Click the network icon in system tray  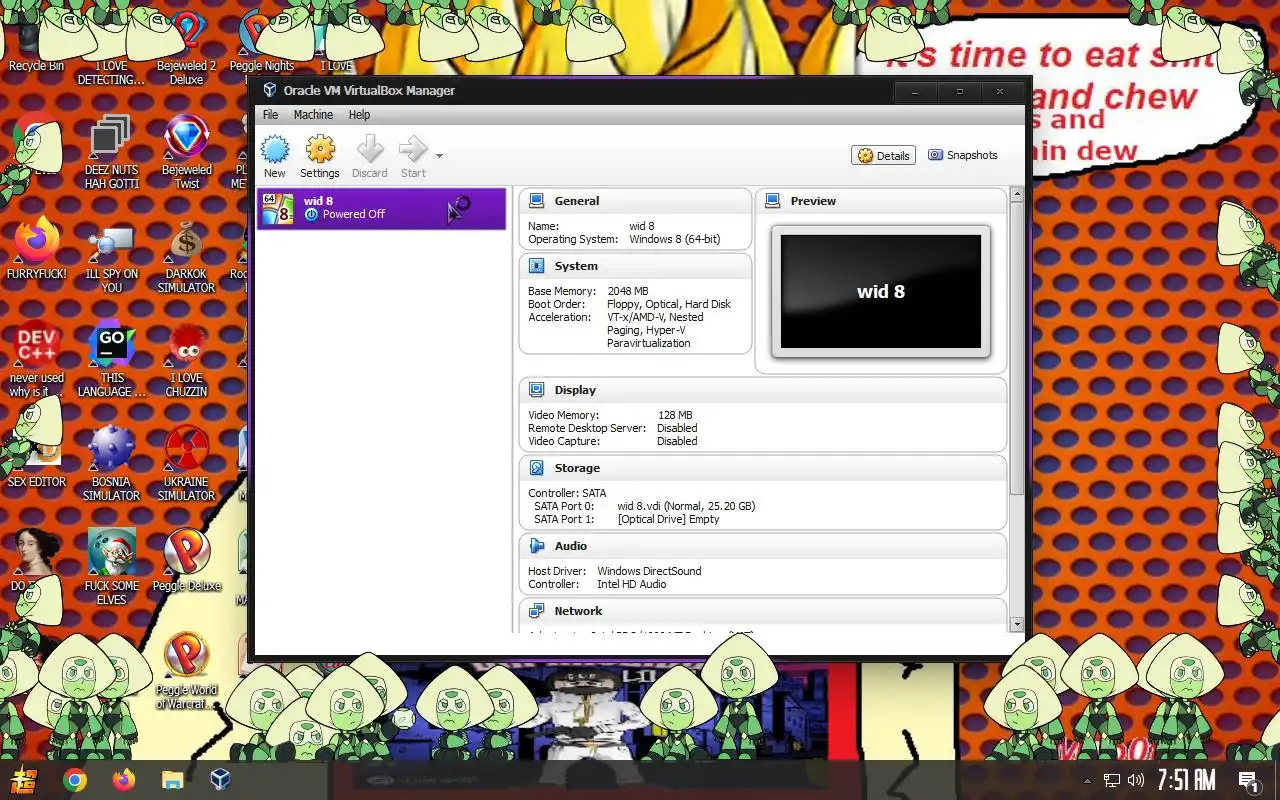[1111, 780]
